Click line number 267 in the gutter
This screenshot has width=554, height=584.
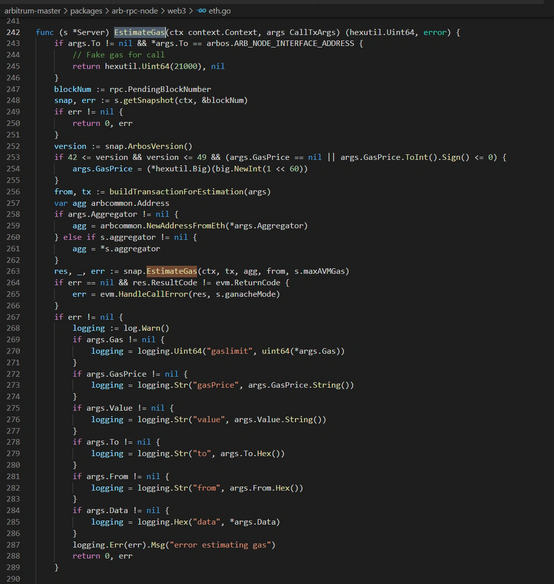point(13,317)
